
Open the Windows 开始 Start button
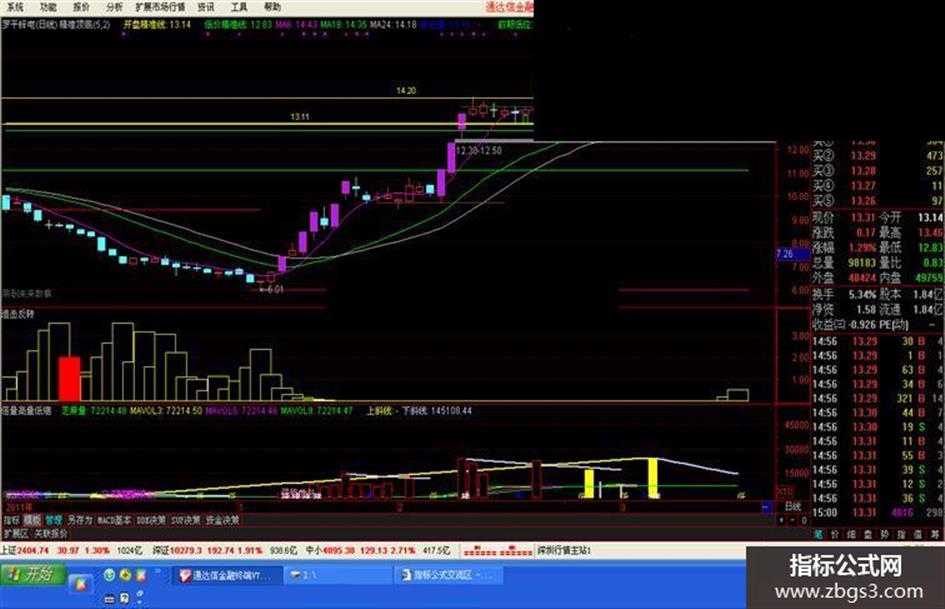(33, 575)
